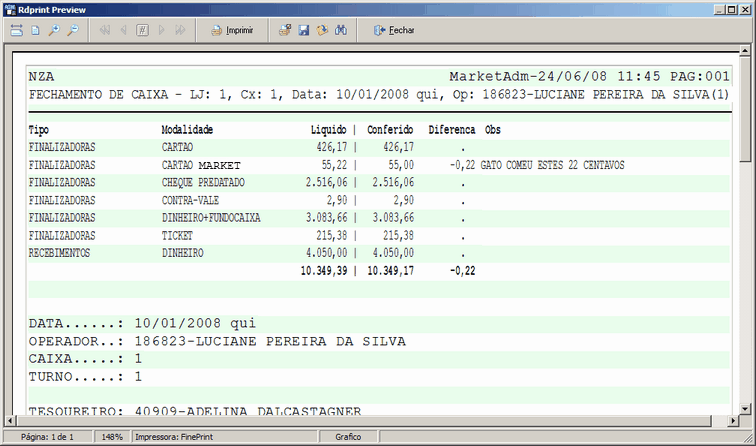Image resolution: width=756 pixels, height=446 pixels.
Task: Click the 10.349,39 liquido total
Action: click(324, 271)
